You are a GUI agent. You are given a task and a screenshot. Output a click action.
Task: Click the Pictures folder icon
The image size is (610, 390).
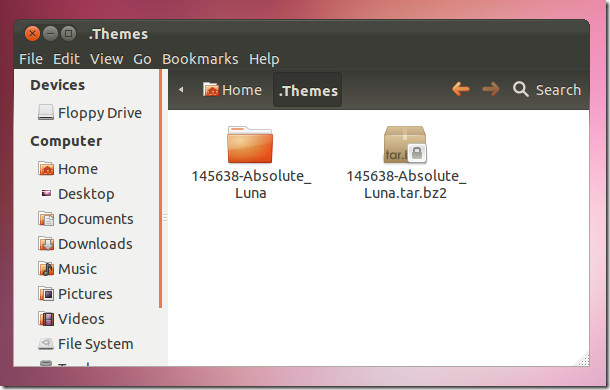click(x=46, y=293)
